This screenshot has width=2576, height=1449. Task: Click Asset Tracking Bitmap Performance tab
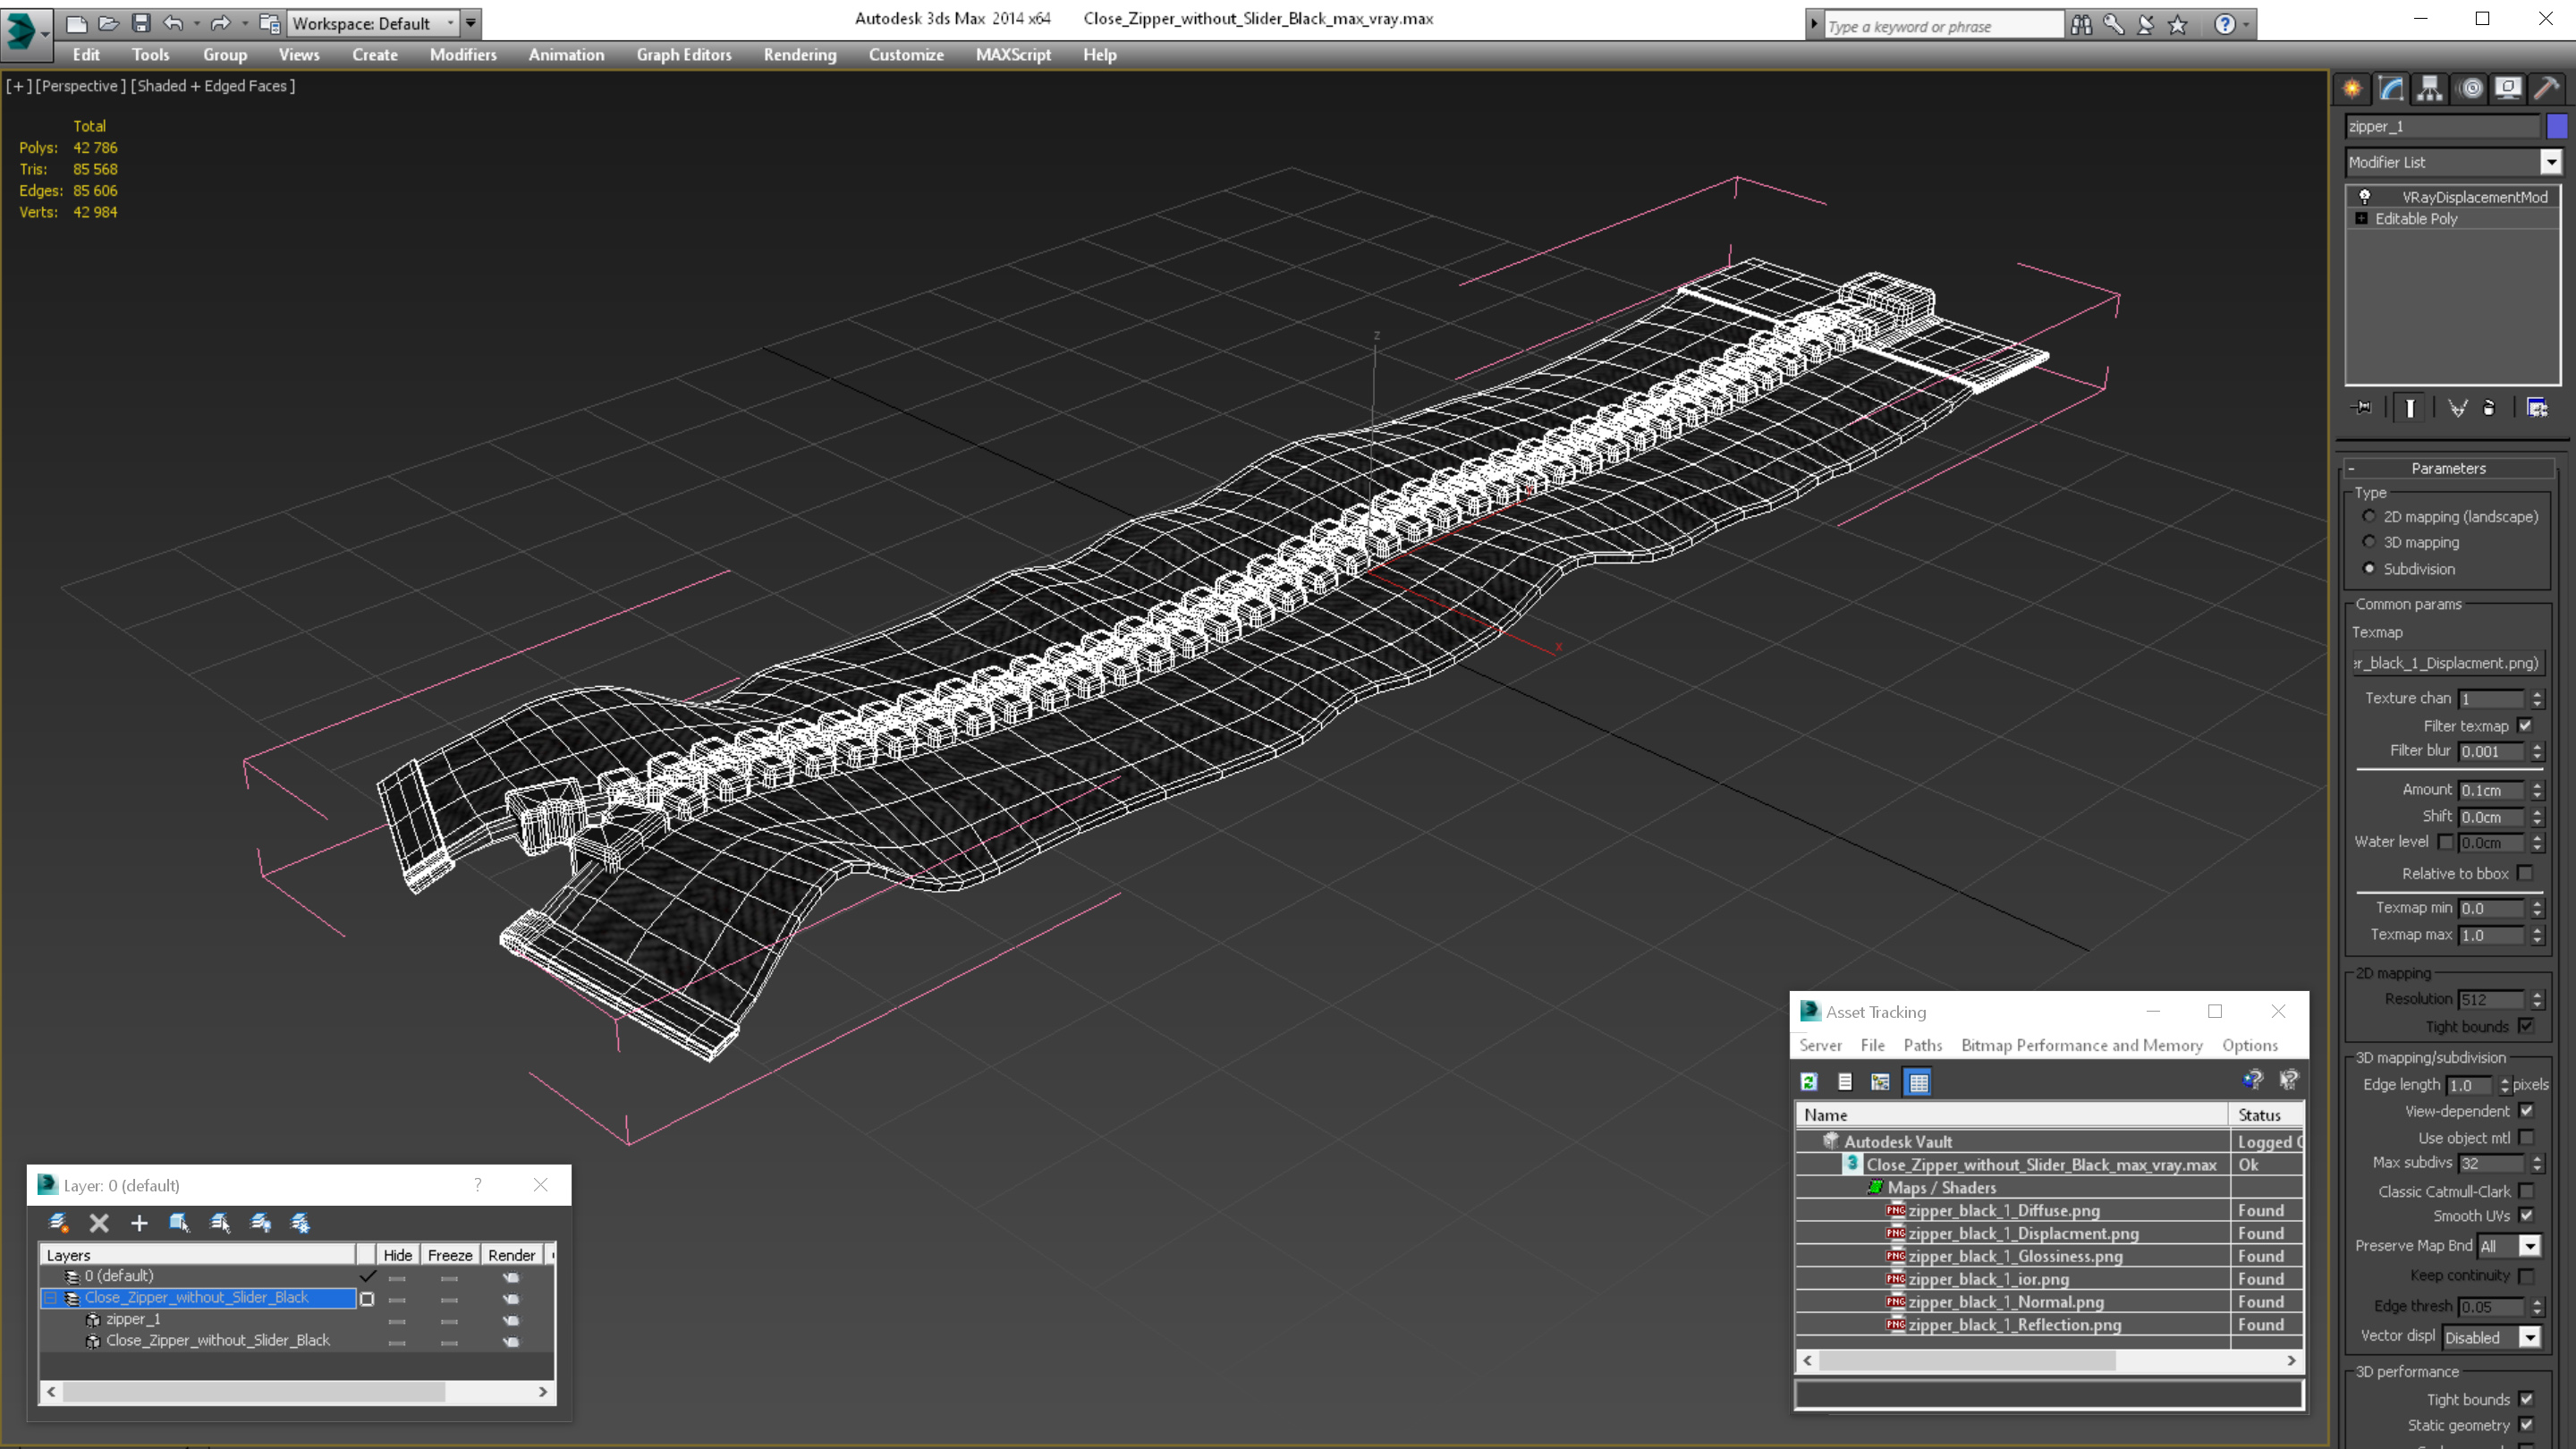pyautogui.click(x=2079, y=1044)
